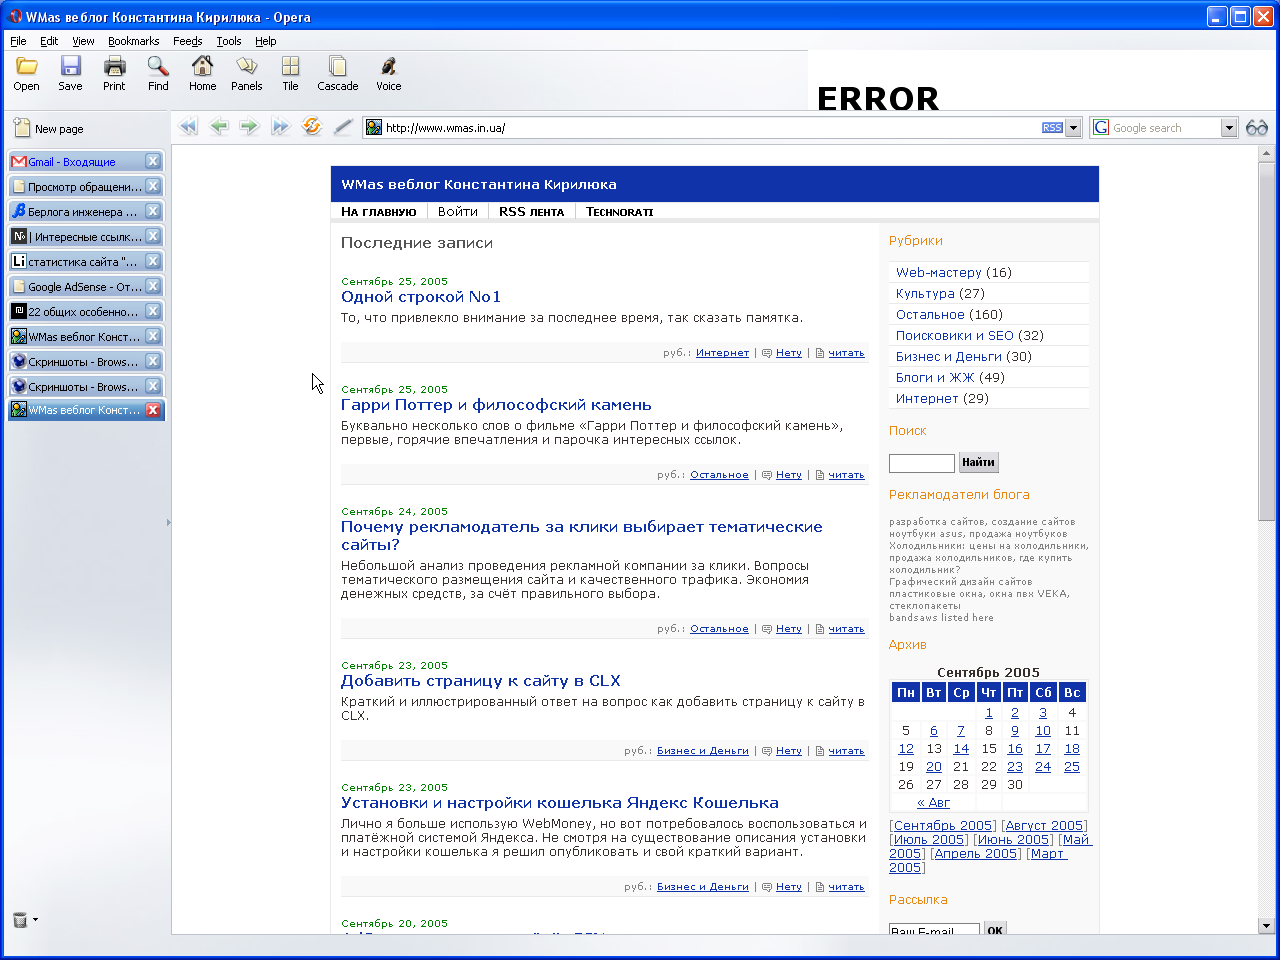This screenshot has width=1280, height=960.
Task: Go to « Авг previous month link
Action: [x=933, y=803]
